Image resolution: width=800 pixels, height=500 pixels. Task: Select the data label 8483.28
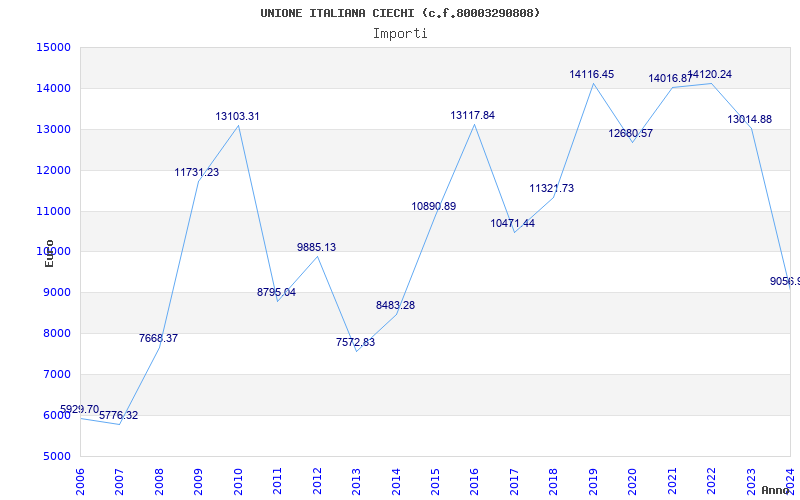coord(395,306)
